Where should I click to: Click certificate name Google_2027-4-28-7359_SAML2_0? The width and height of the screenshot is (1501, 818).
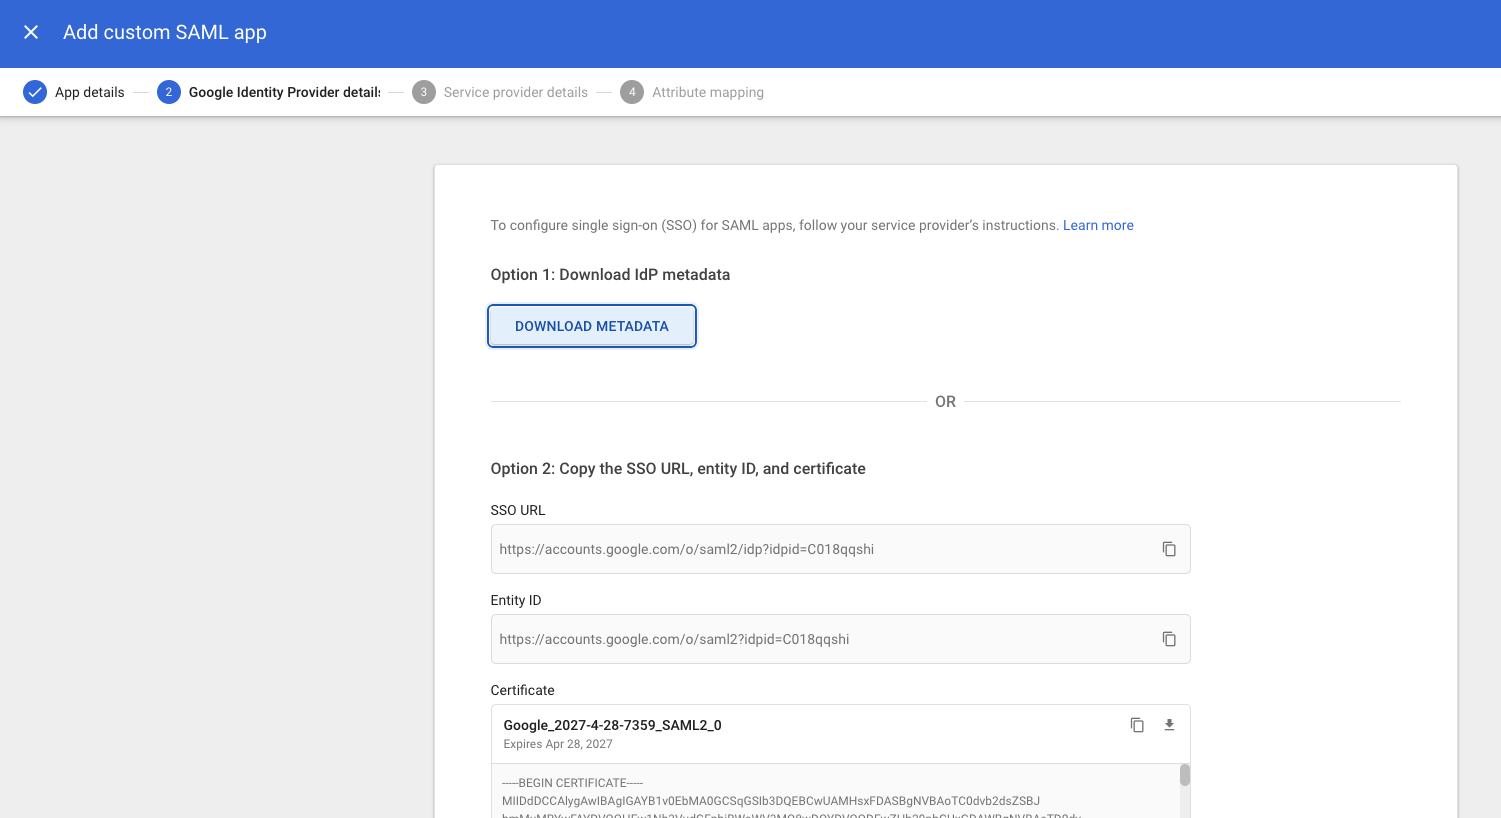pos(612,725)
